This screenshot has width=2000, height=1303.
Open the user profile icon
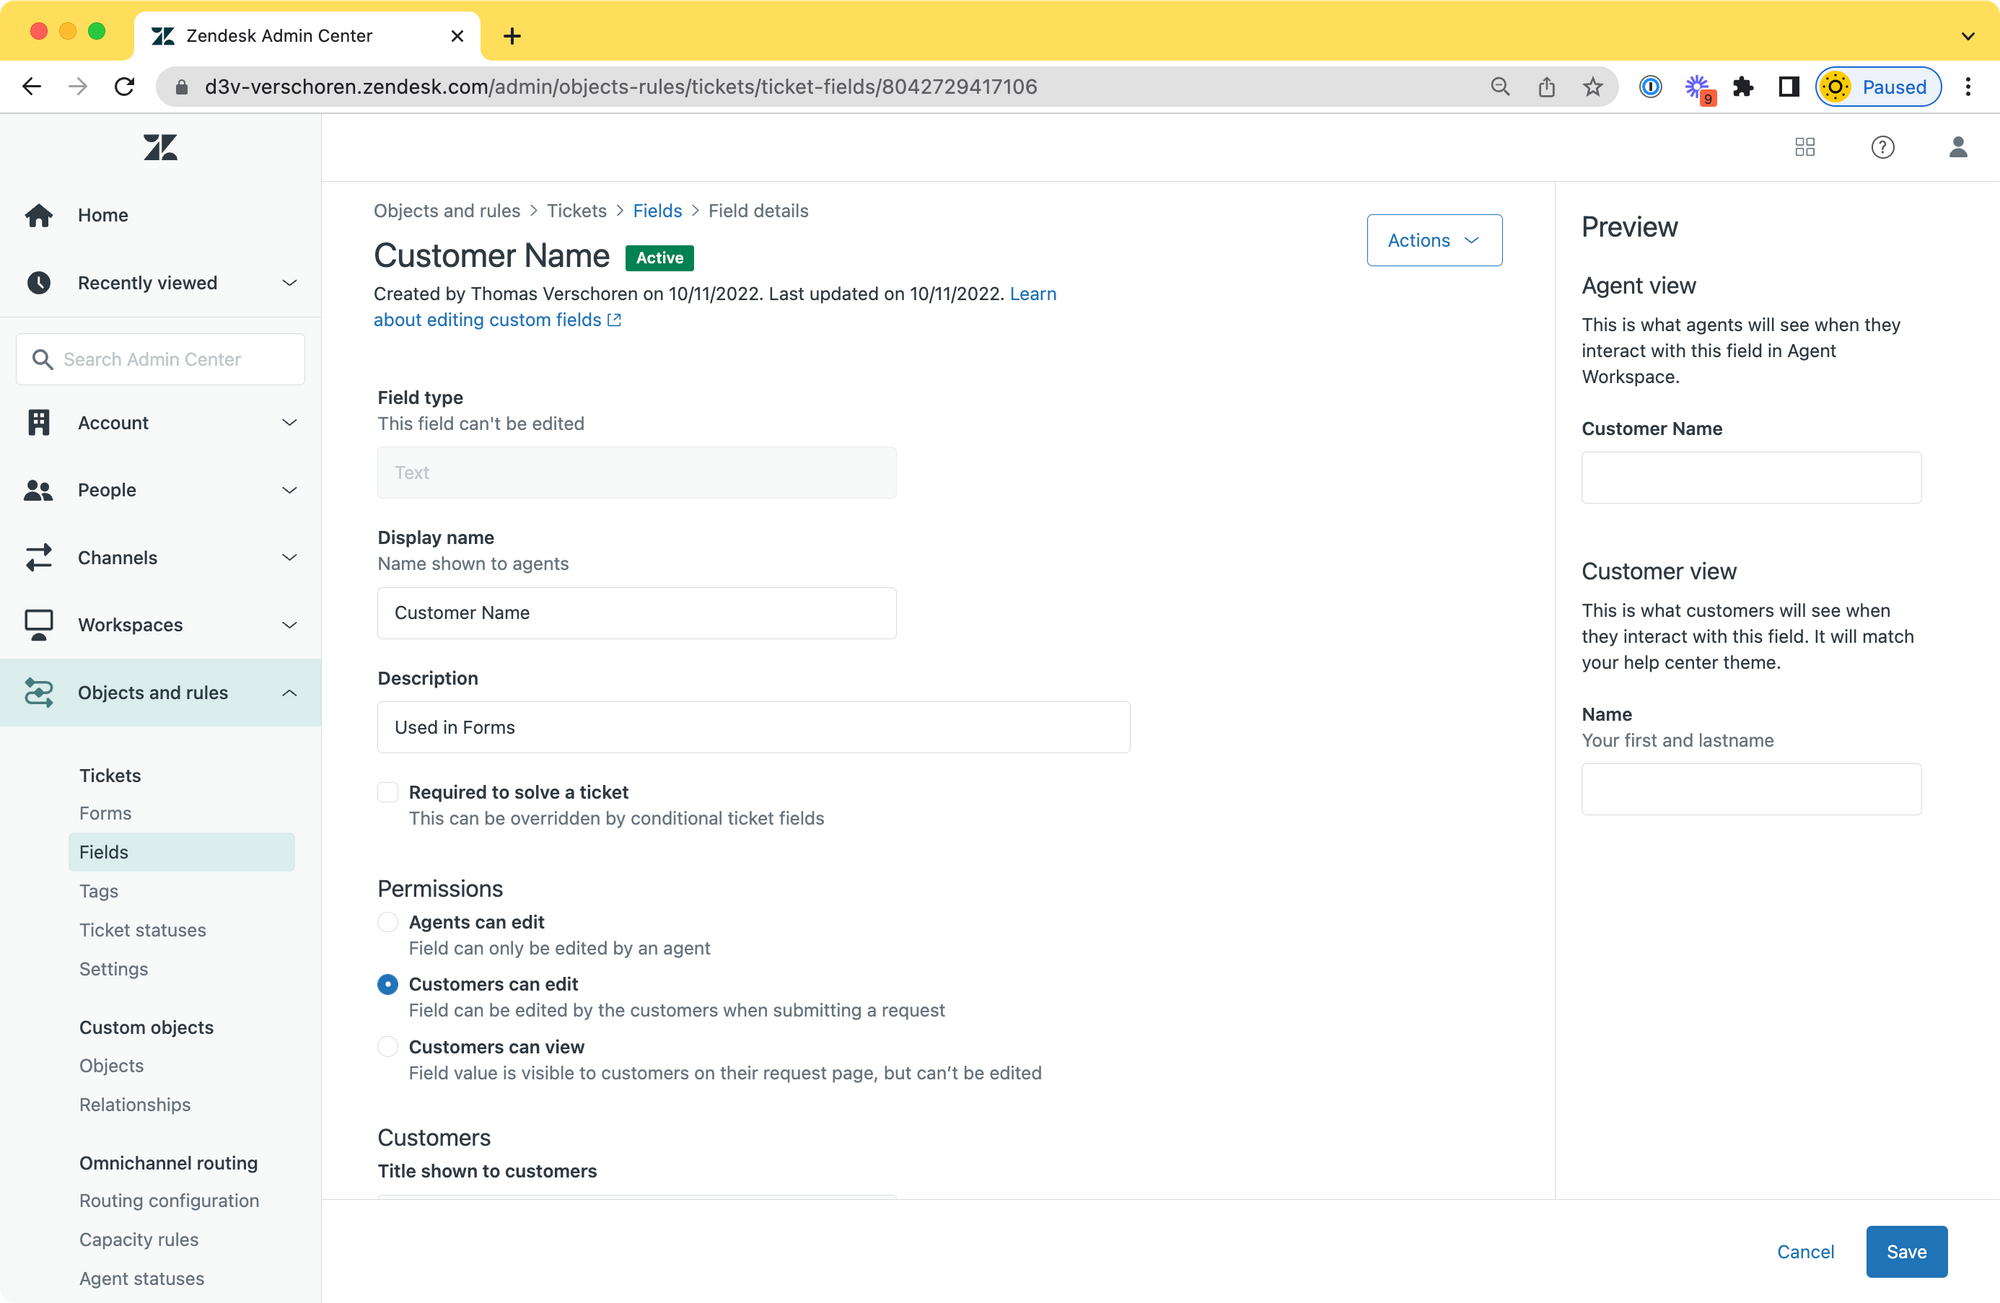[1958, 148]
